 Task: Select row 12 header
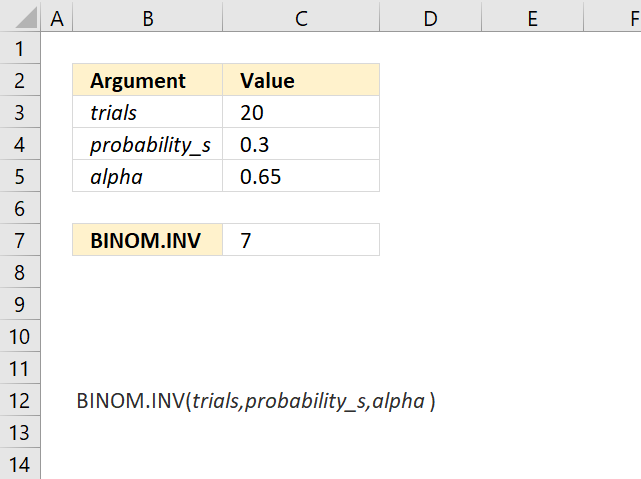tap(20, 401)
